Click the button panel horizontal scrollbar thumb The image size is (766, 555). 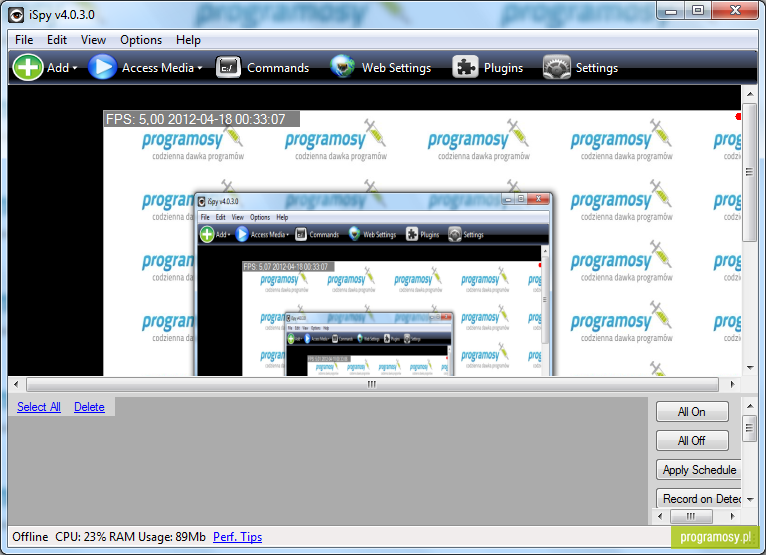(x=691, y=516)
